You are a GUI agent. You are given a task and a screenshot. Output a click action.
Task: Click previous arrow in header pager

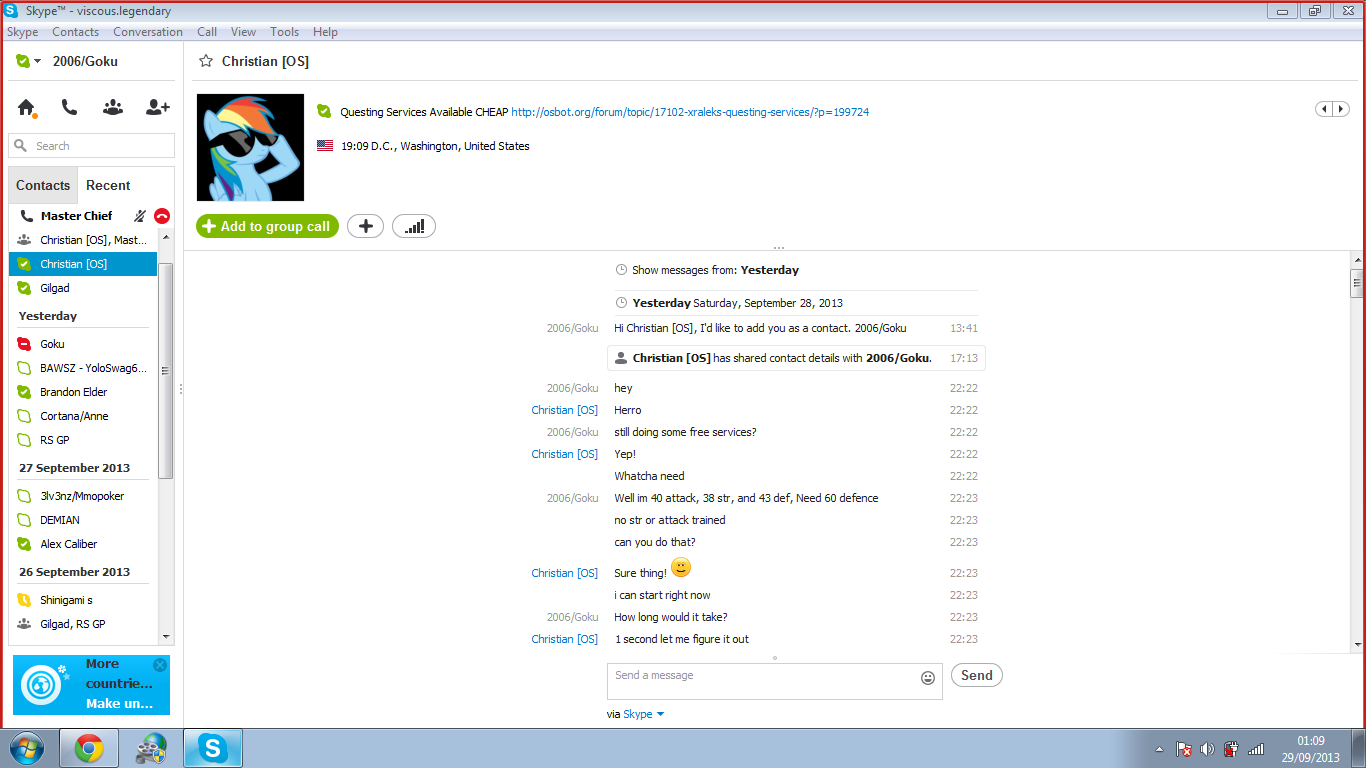pyautogui.click(x=1324, y=109)
